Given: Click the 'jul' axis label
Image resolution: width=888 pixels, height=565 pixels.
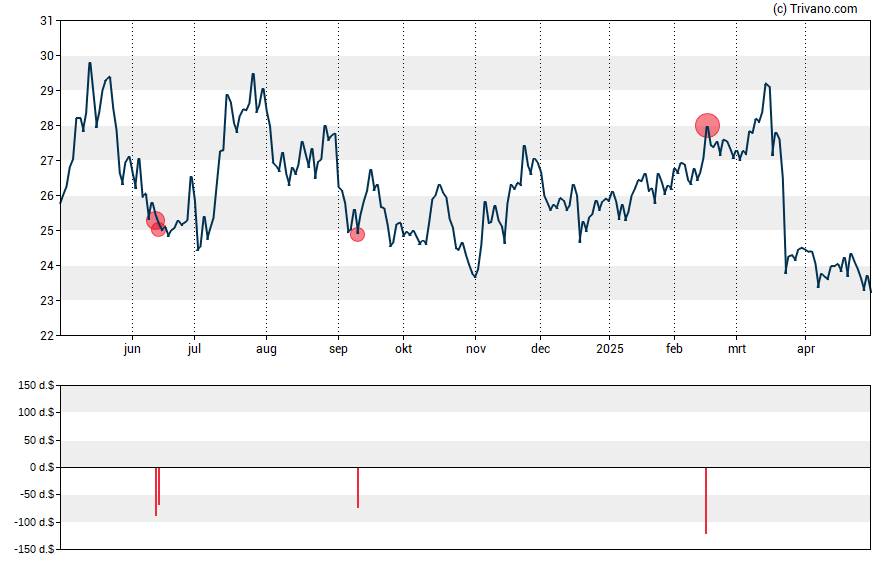Looking at the screenshot, I should pos(194,349).
